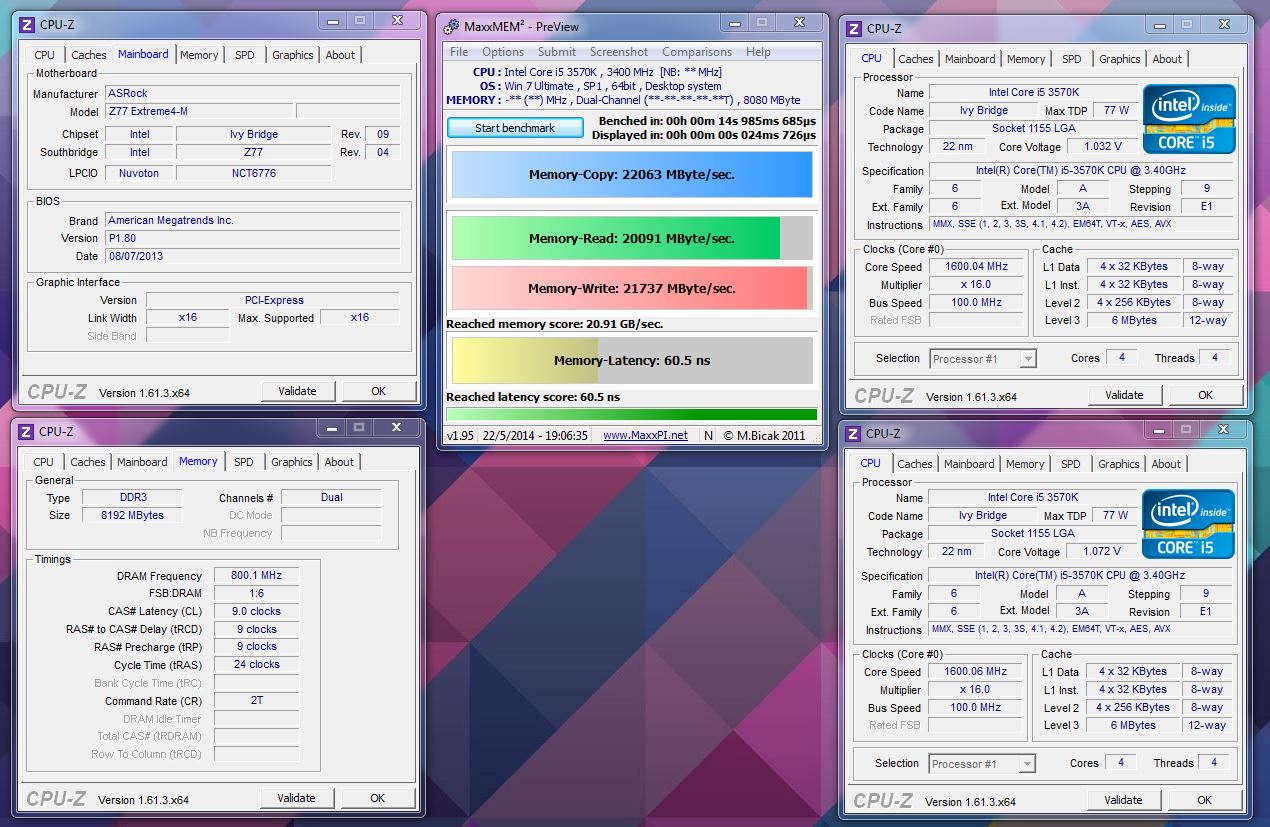Click the N status cell in MaxxMEM status bar

tap(708, 435)
